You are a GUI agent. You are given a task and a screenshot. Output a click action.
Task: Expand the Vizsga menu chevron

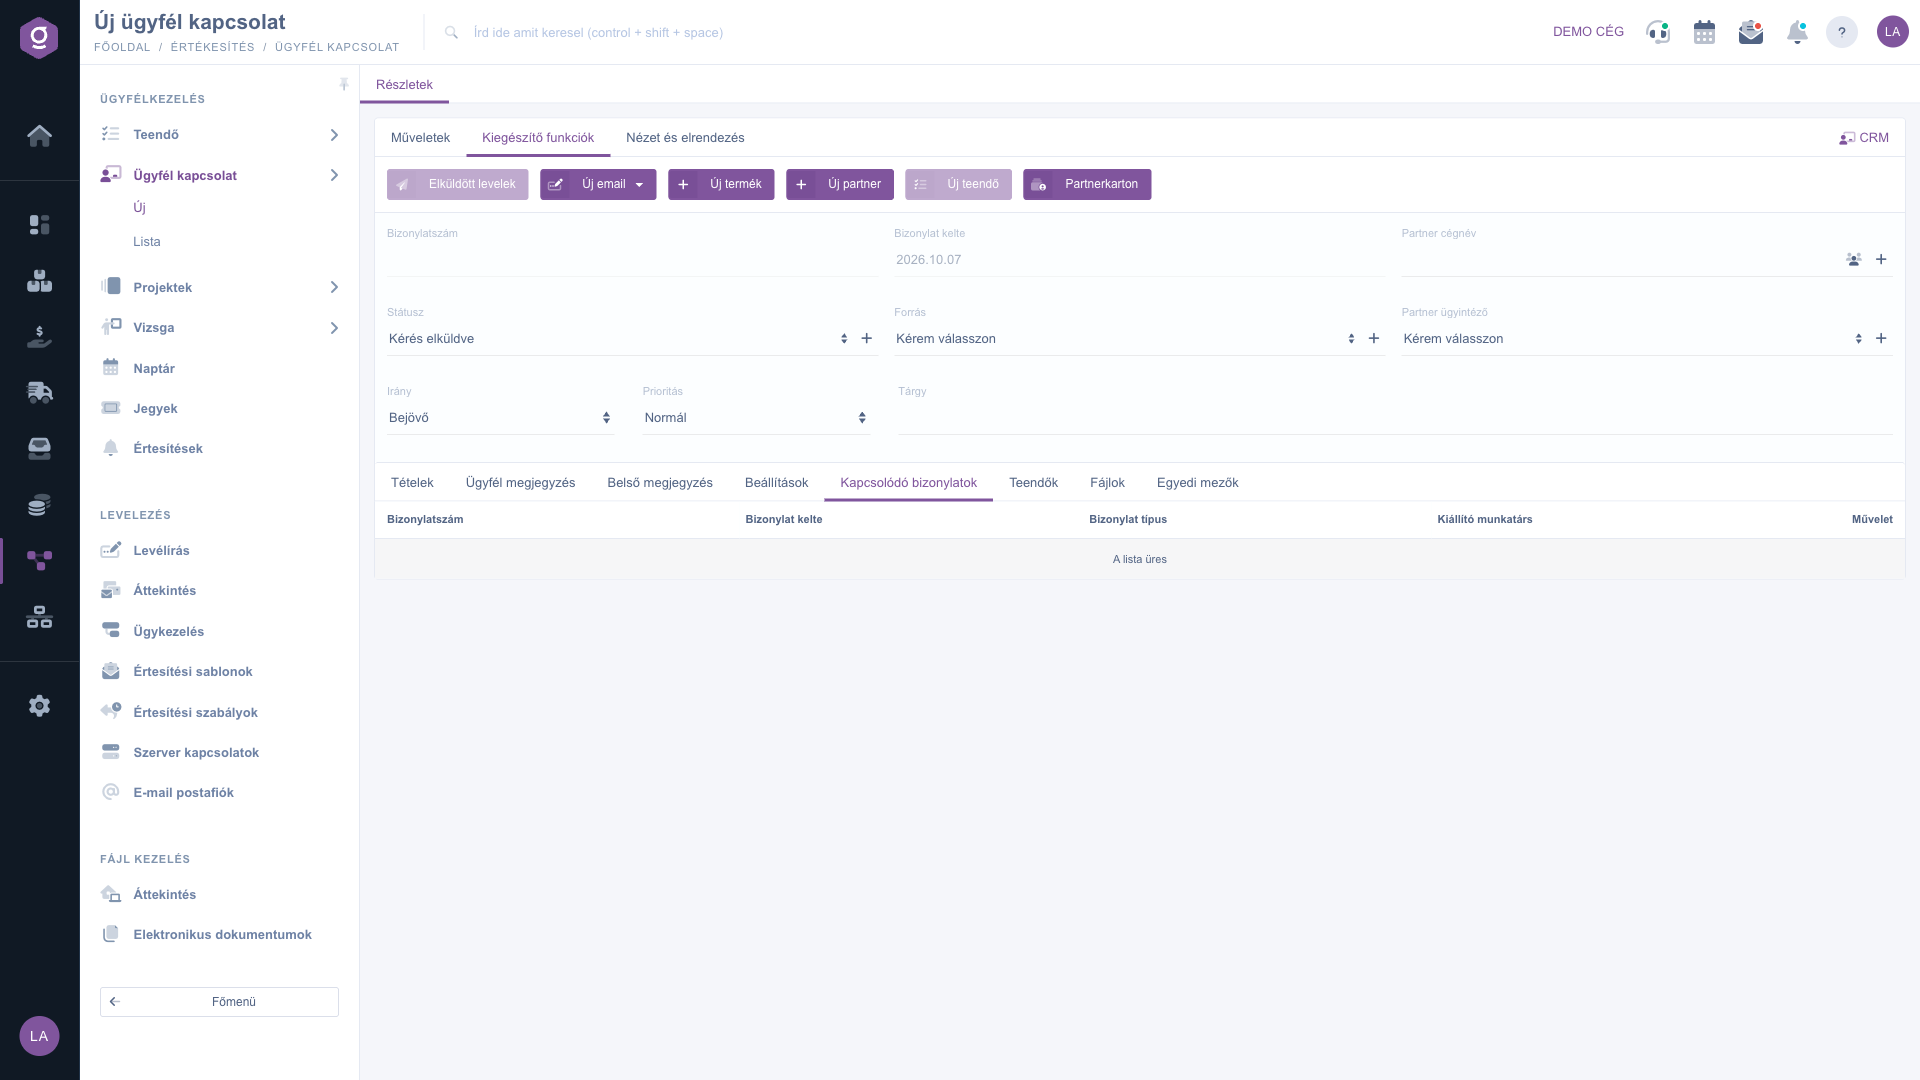pyautogui.click(x=334, y=328)
